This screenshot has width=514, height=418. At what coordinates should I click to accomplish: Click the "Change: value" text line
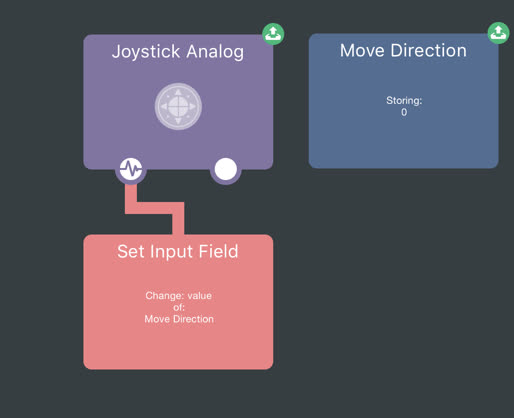[178, 296]
